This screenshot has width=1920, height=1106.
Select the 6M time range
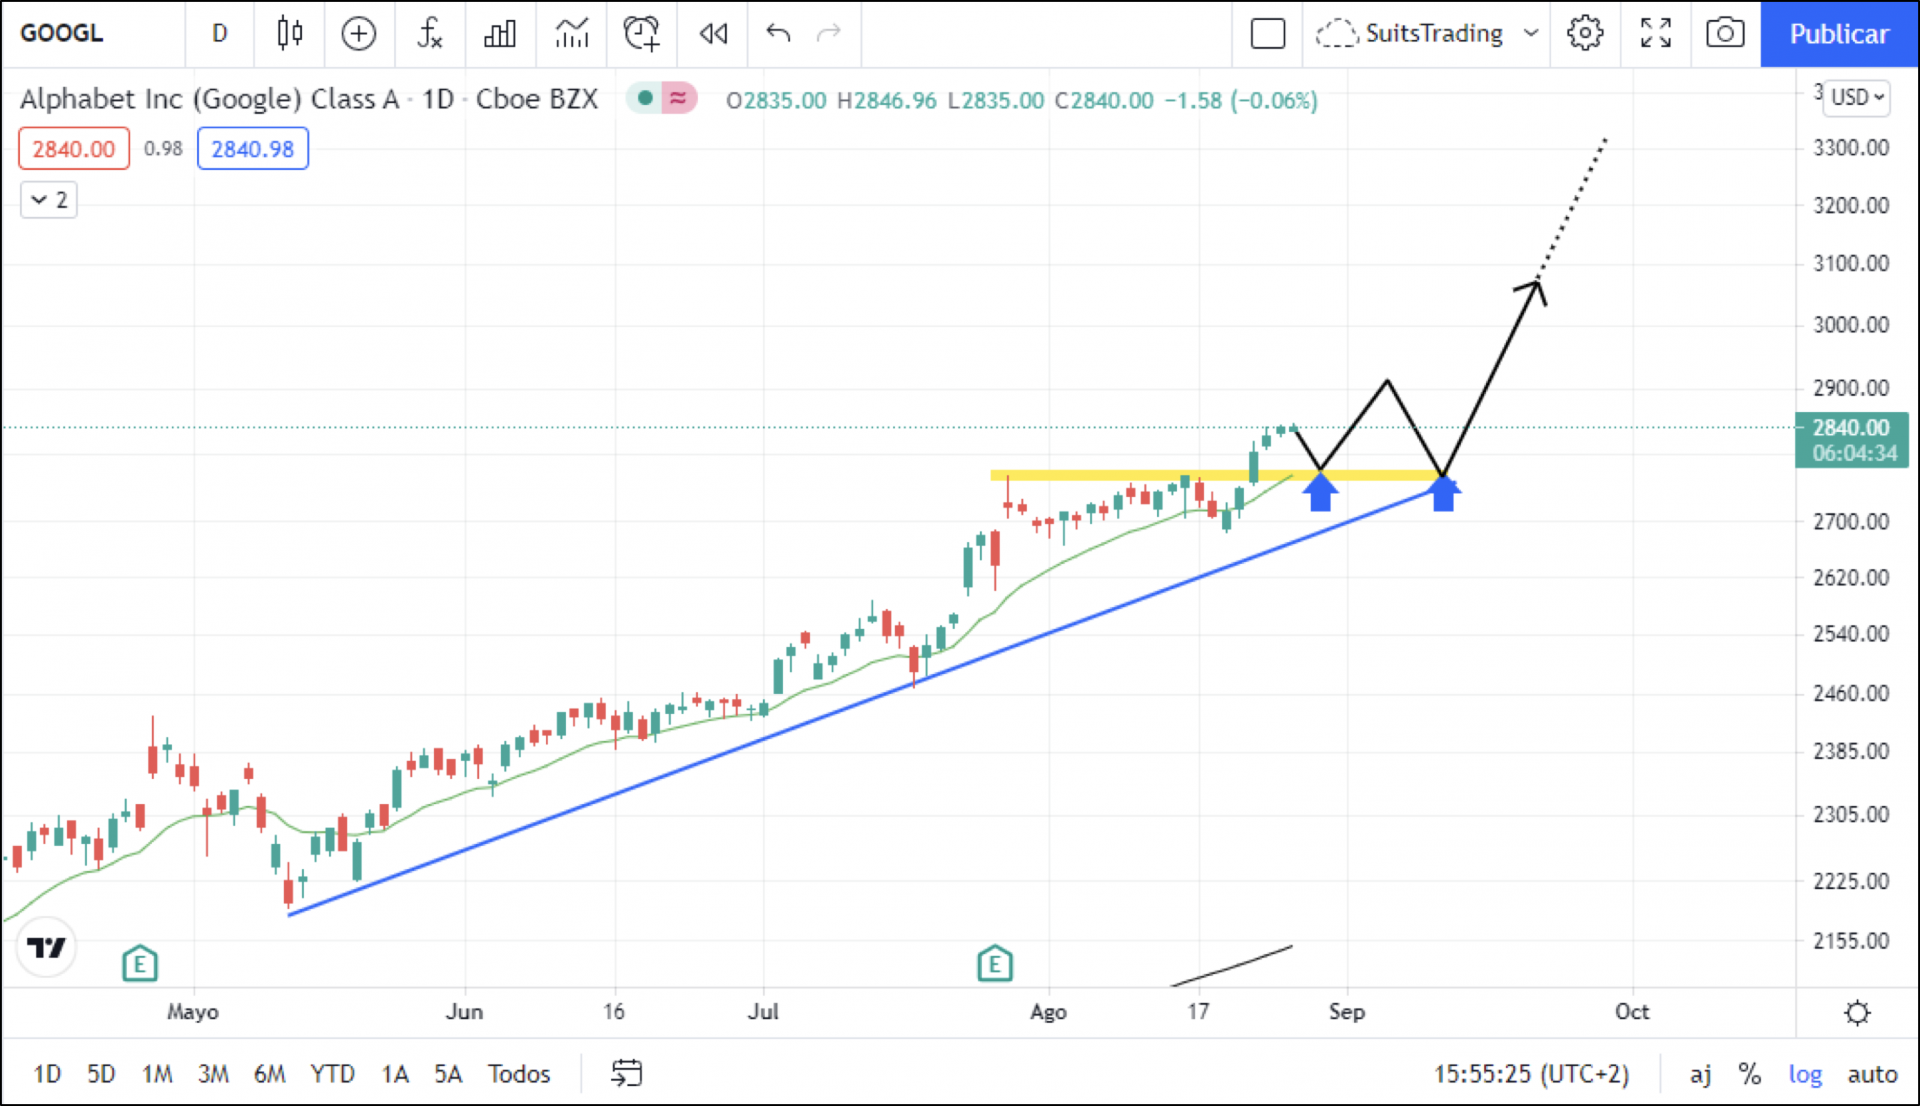[x=269, y=1074]
